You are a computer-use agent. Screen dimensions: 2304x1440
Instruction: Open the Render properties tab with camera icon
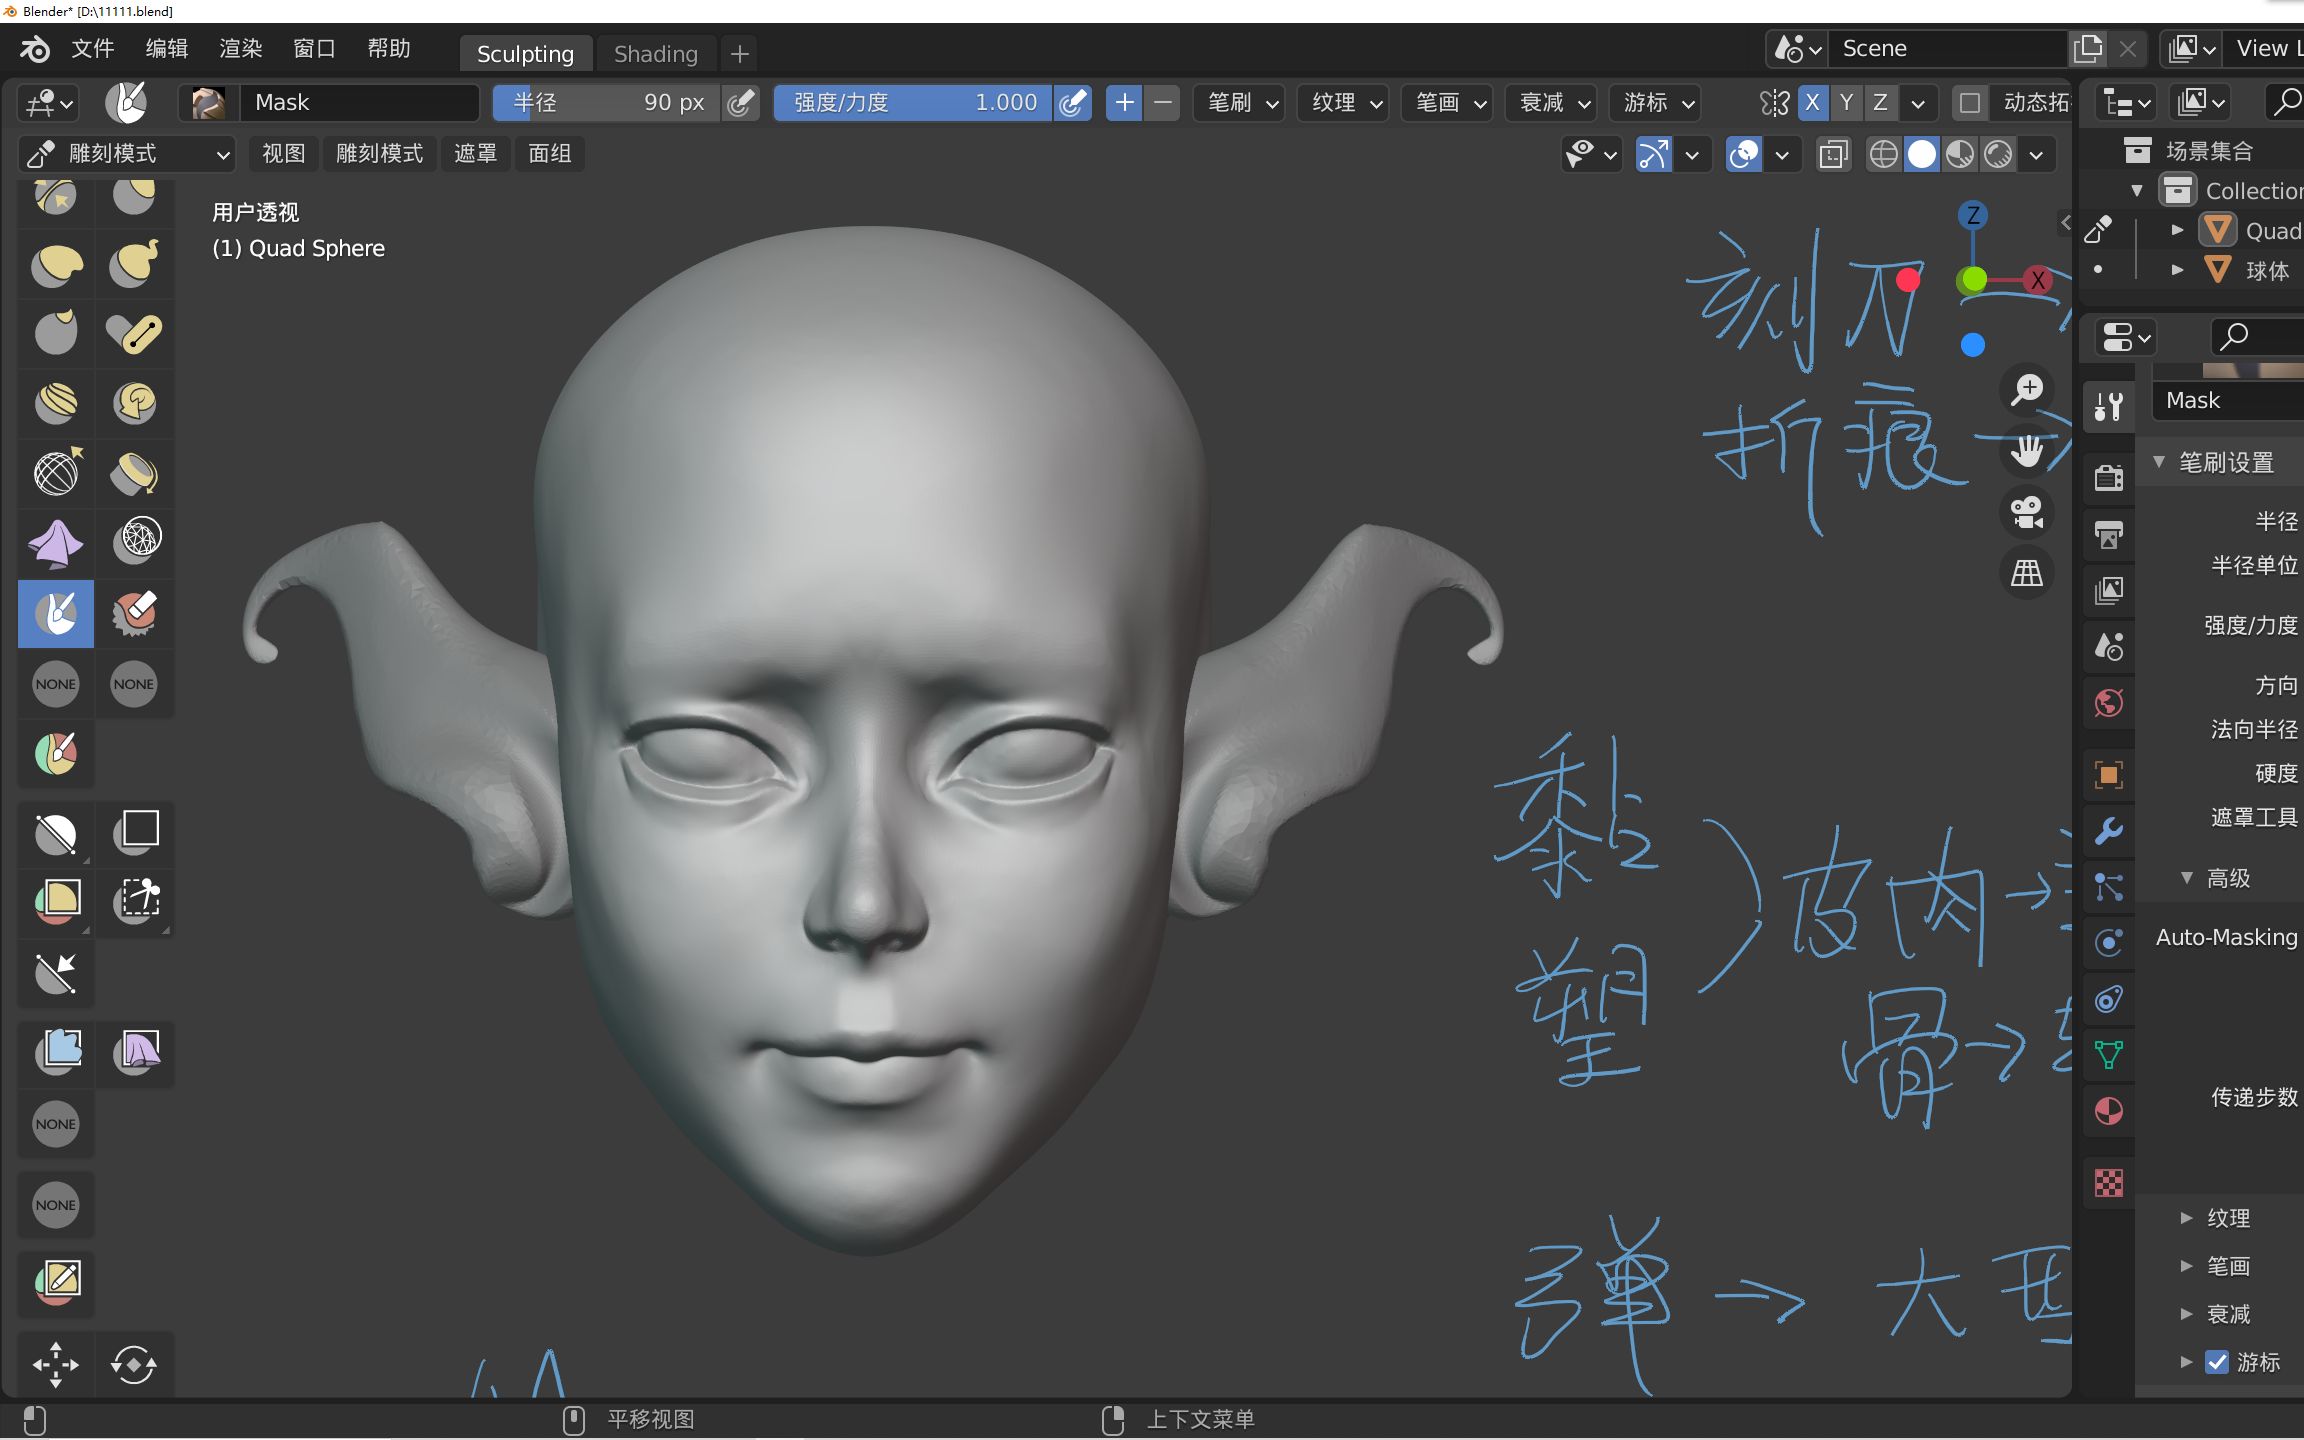tap(2109, 477)
